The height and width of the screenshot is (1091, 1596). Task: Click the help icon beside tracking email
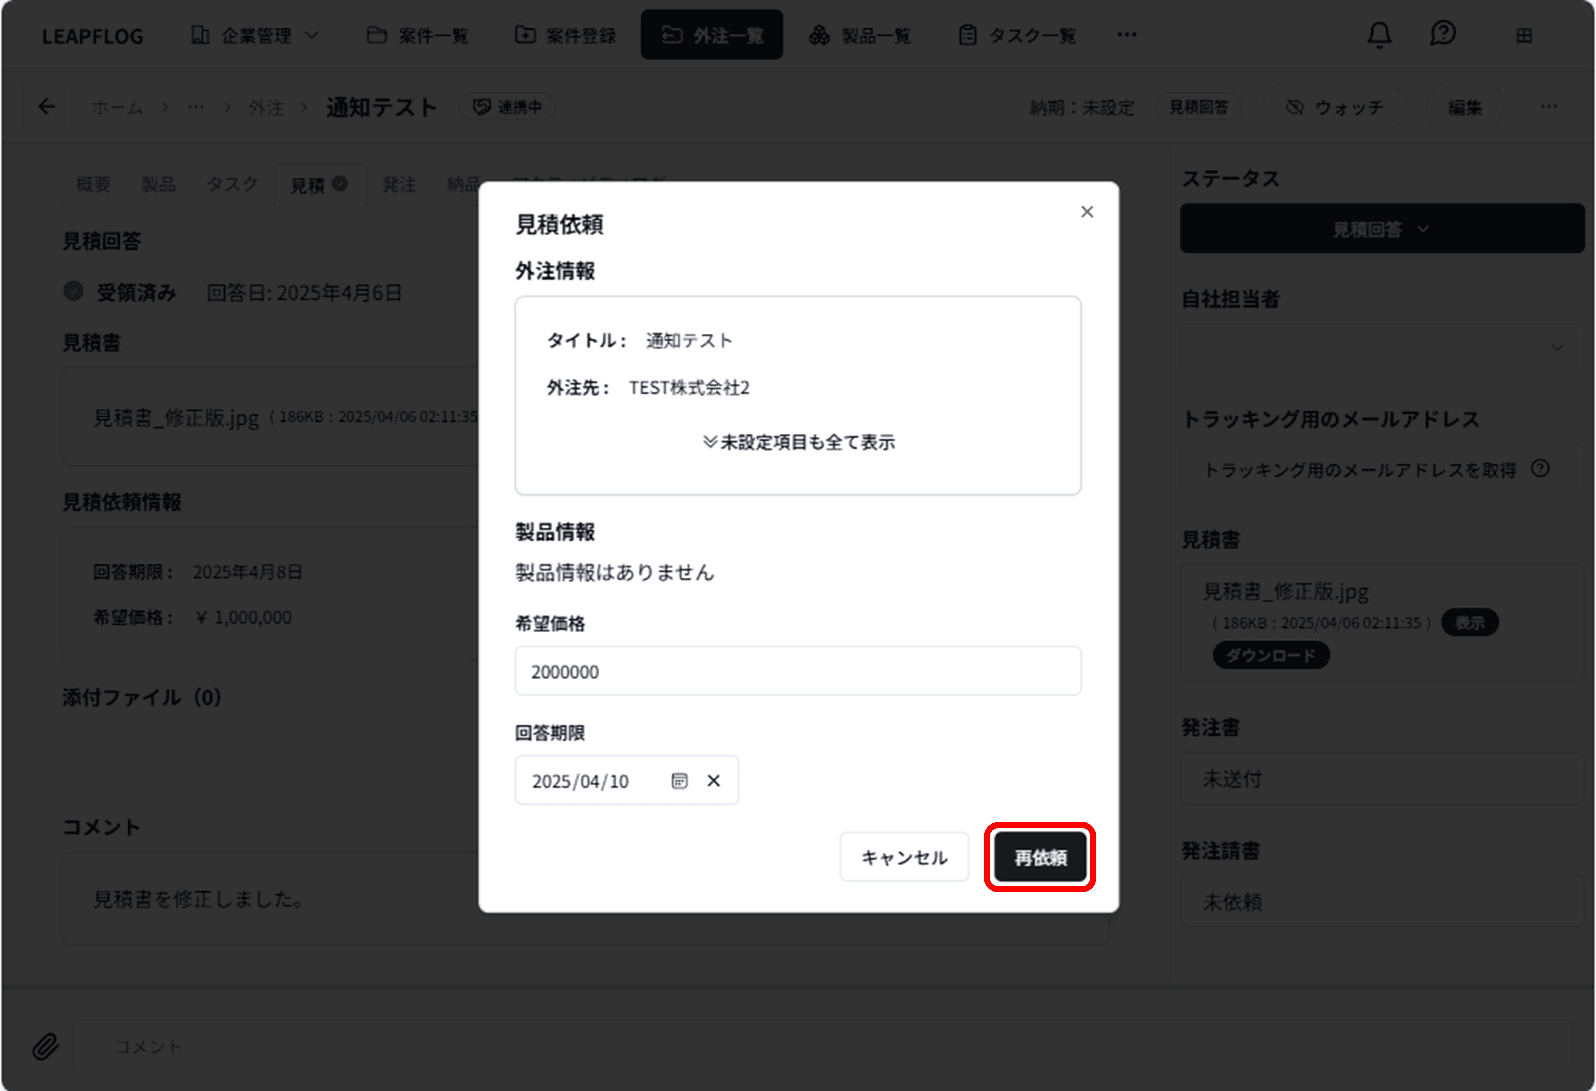point(1541,468)
